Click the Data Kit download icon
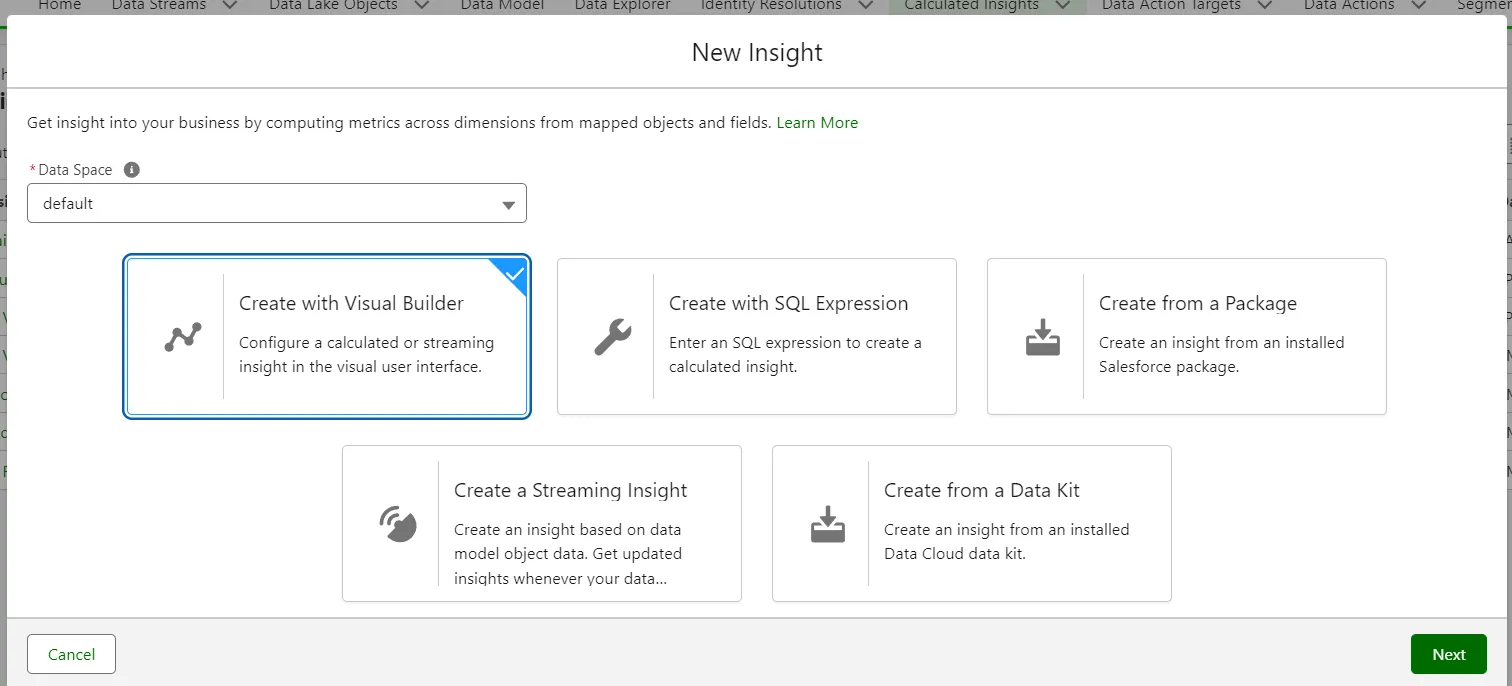Screen dimensions: 1512x686 827,524
